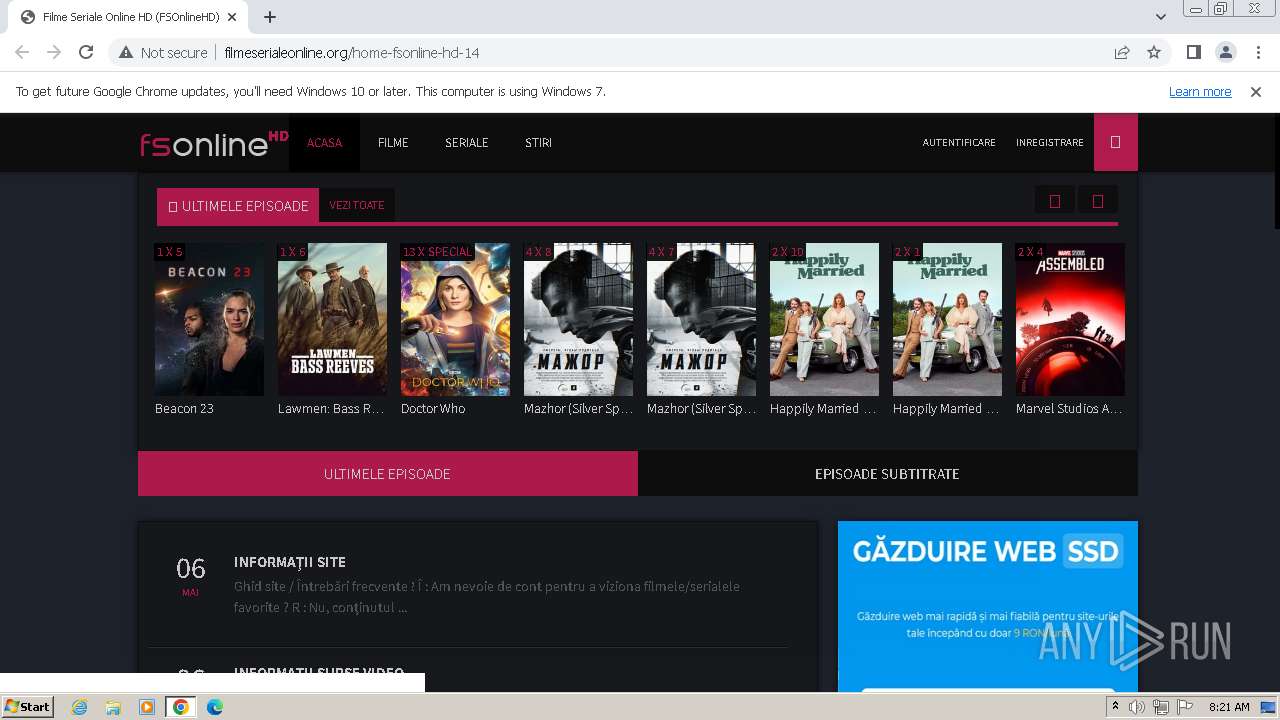Screen dimensions: 1280x720
Task: Open AUTENTIFICARE login link
Action: pyautogui.click(x=959, y=143)
